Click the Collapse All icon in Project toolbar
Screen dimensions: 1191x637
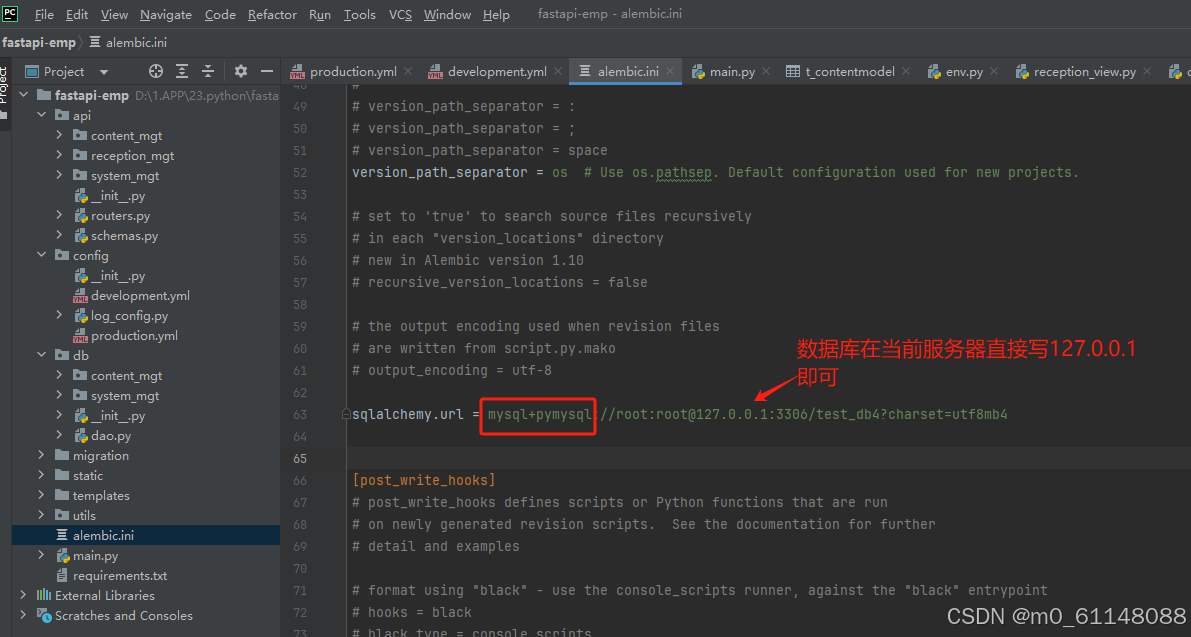point(207,71)
